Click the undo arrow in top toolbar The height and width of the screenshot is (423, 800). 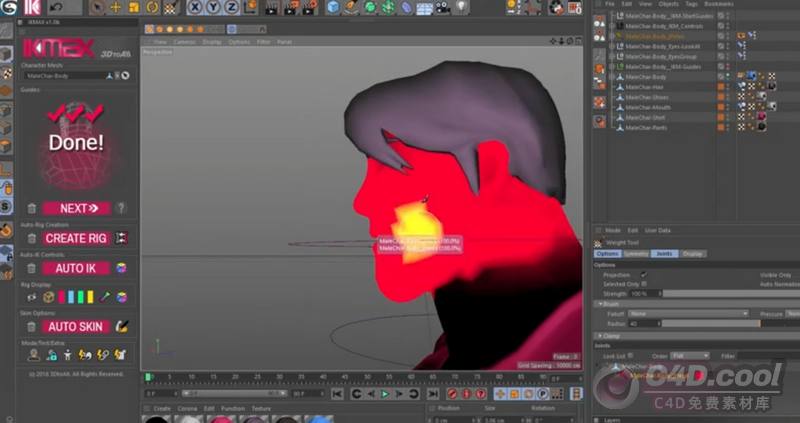click(x=57, y=7)
